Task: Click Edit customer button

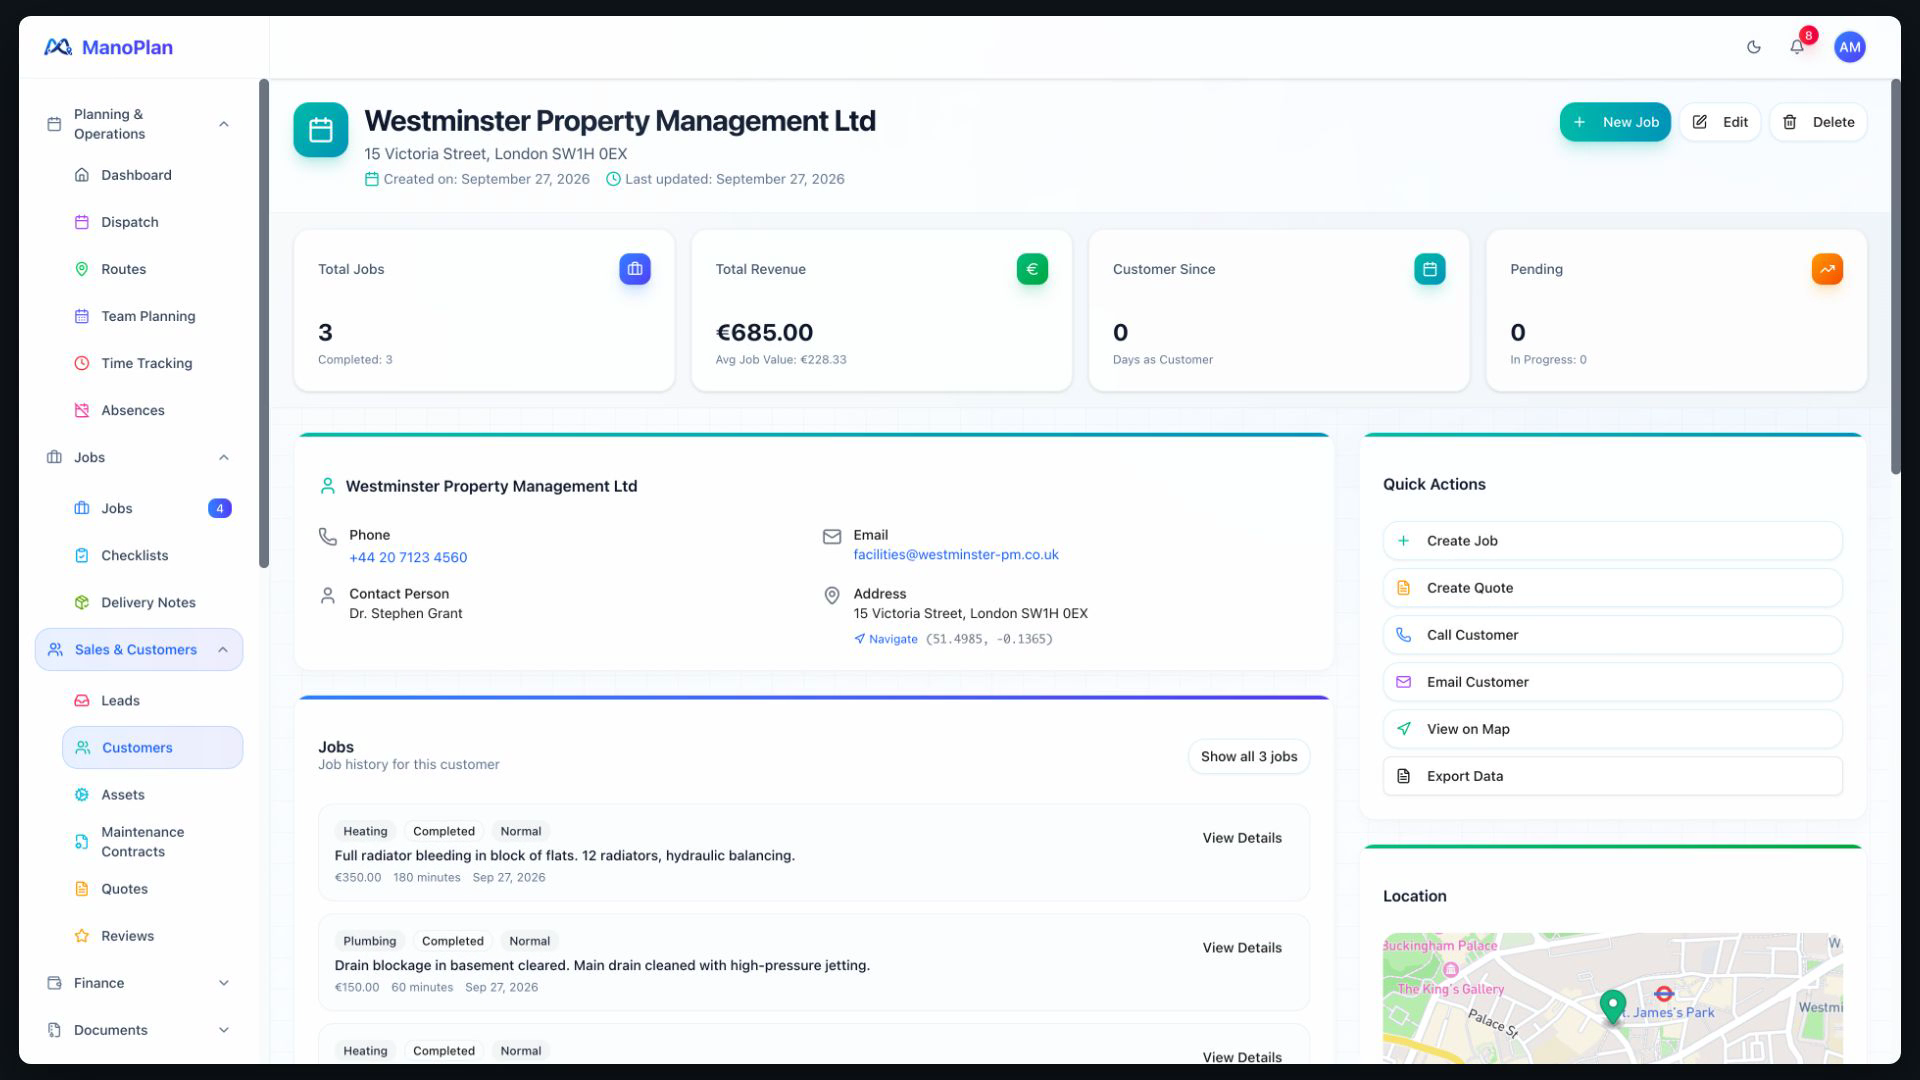Action: (1720, 122)
